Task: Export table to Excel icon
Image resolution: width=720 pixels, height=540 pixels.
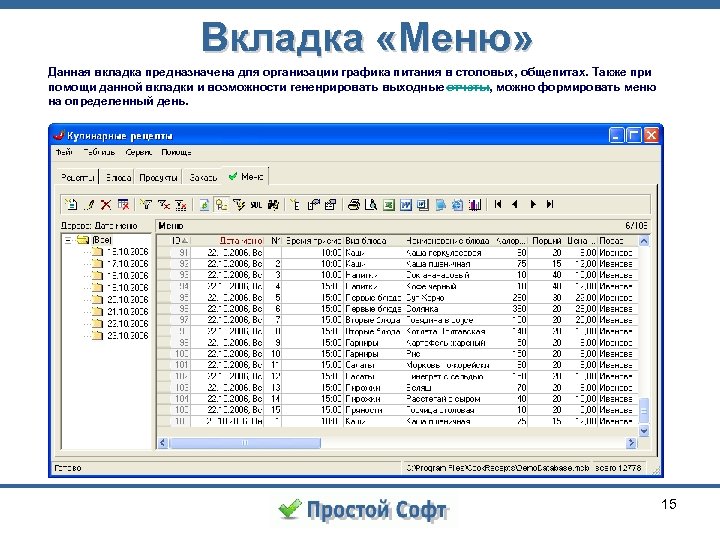Action: [388, 204]
